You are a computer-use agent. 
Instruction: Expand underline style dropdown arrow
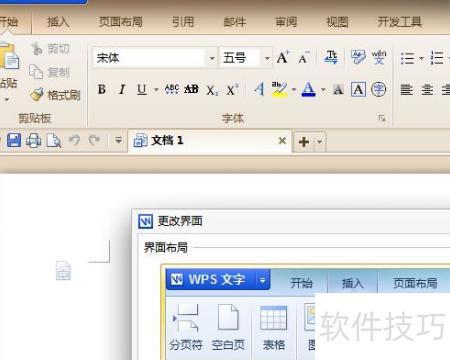click(x=156, y=90)
